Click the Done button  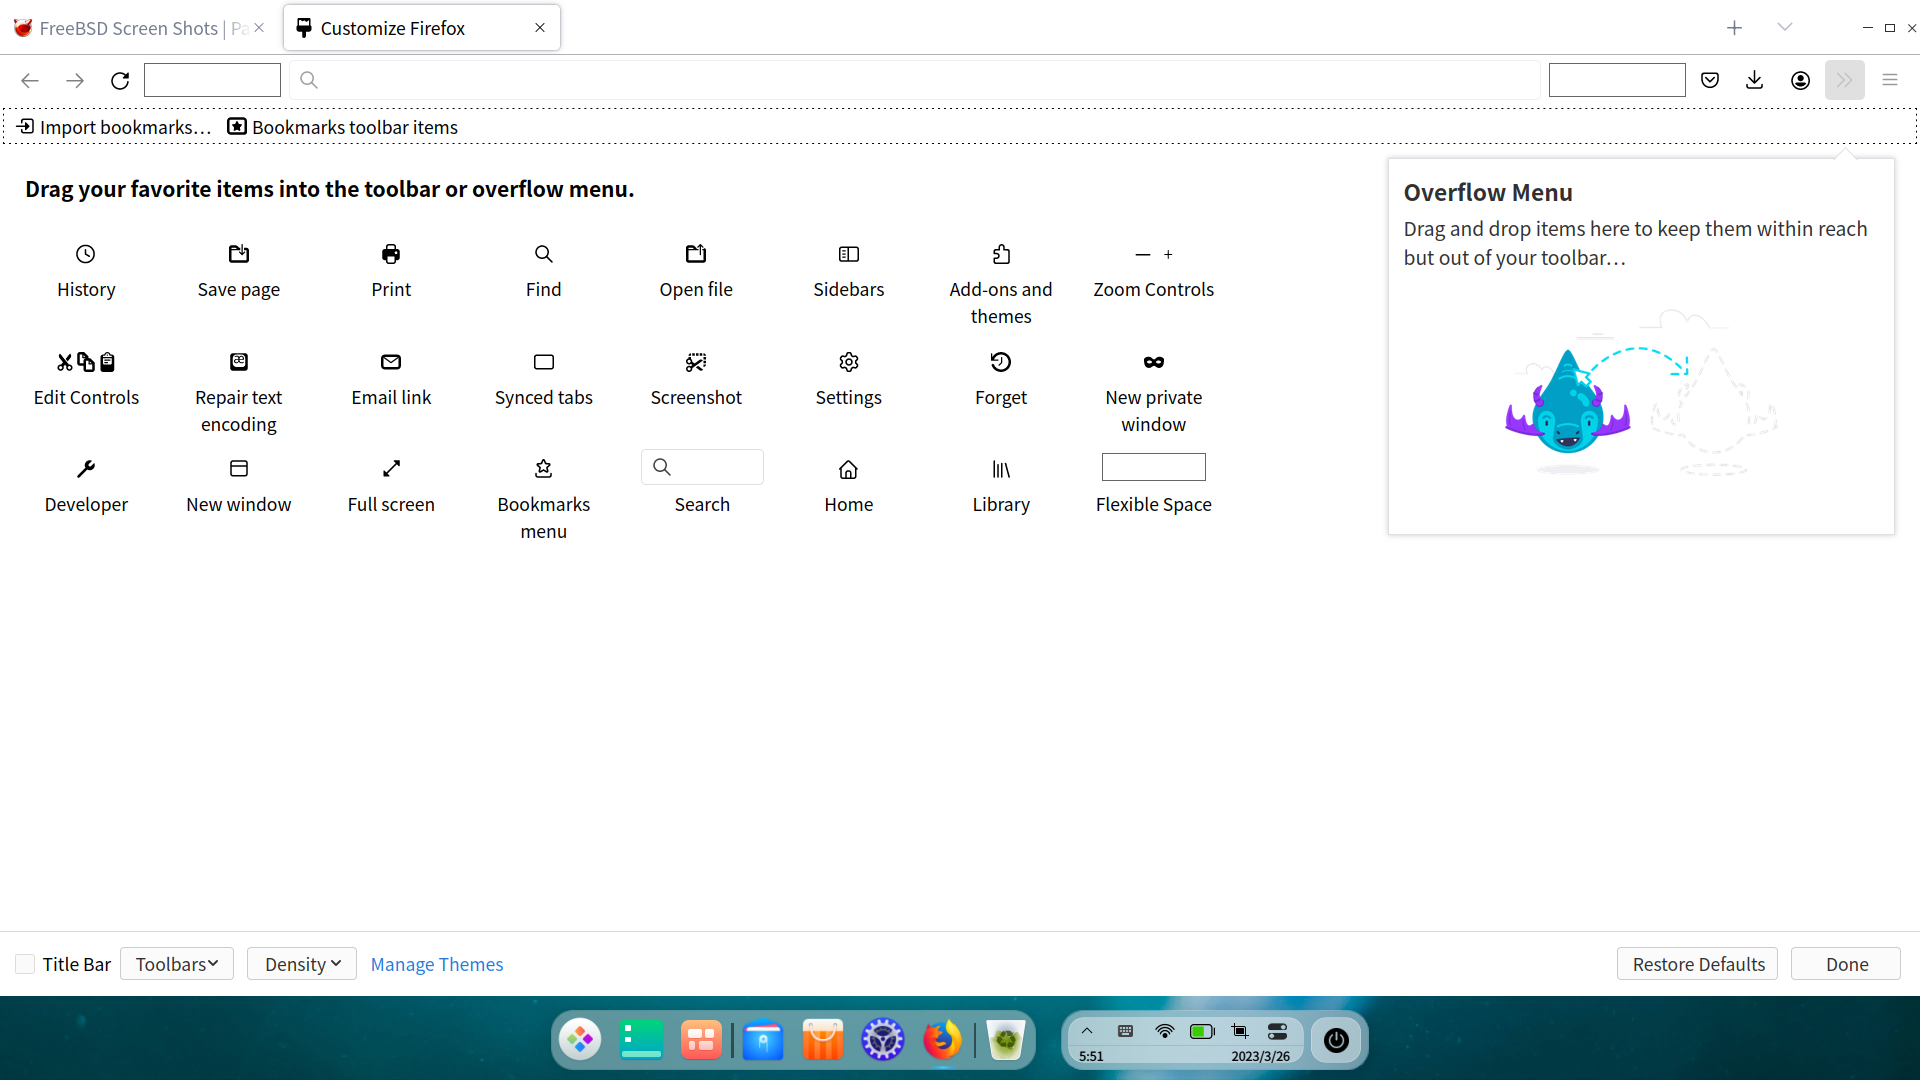tap(1846, 964)
